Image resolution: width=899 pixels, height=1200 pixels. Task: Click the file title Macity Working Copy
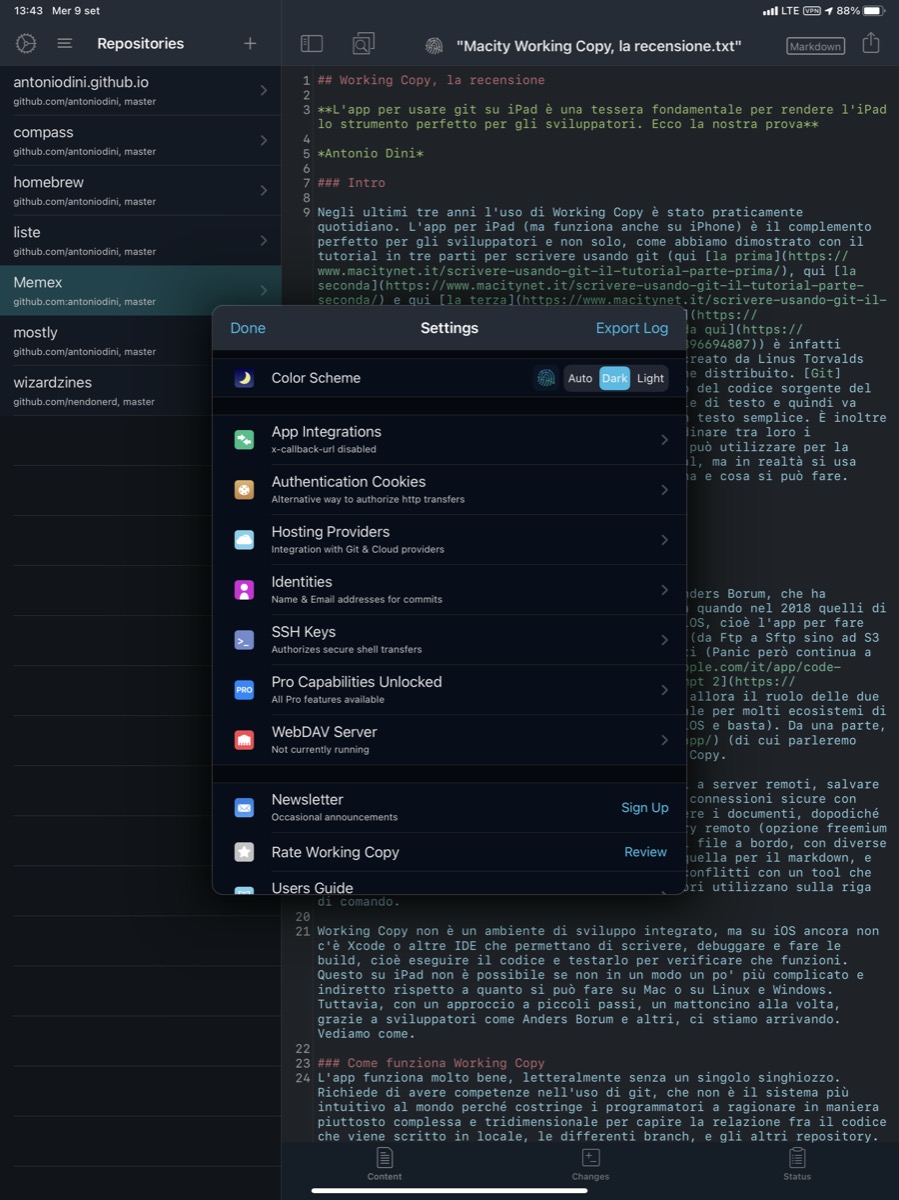[599, 46]
